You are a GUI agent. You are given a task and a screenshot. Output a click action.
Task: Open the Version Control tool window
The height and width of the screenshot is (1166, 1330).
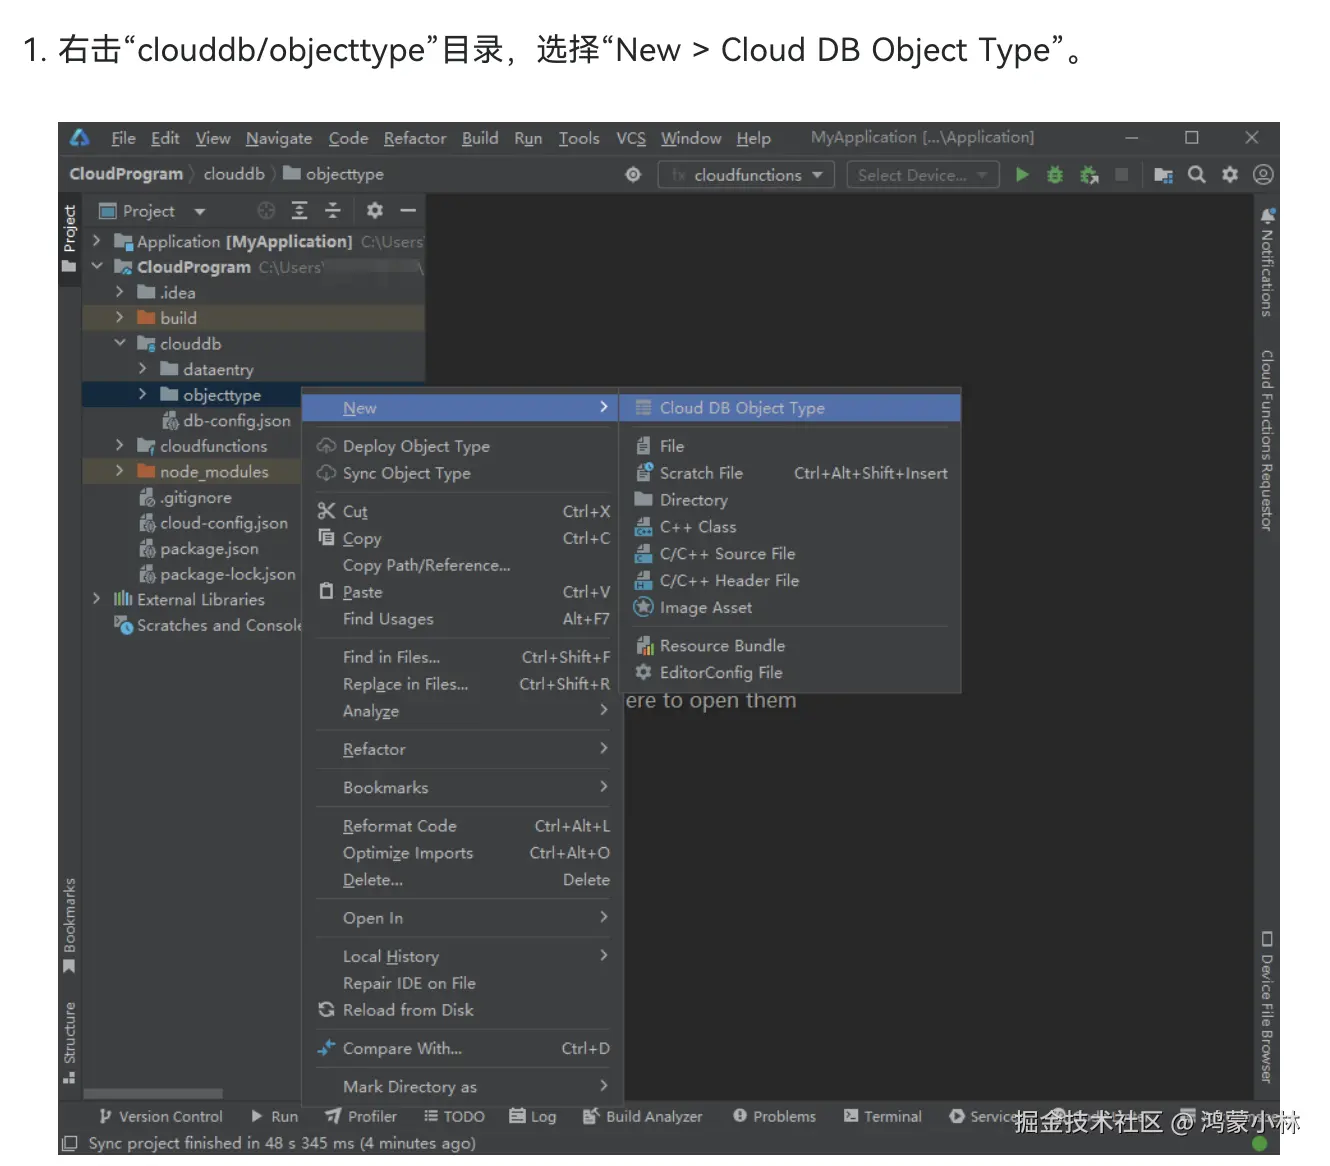(160, 1117)
